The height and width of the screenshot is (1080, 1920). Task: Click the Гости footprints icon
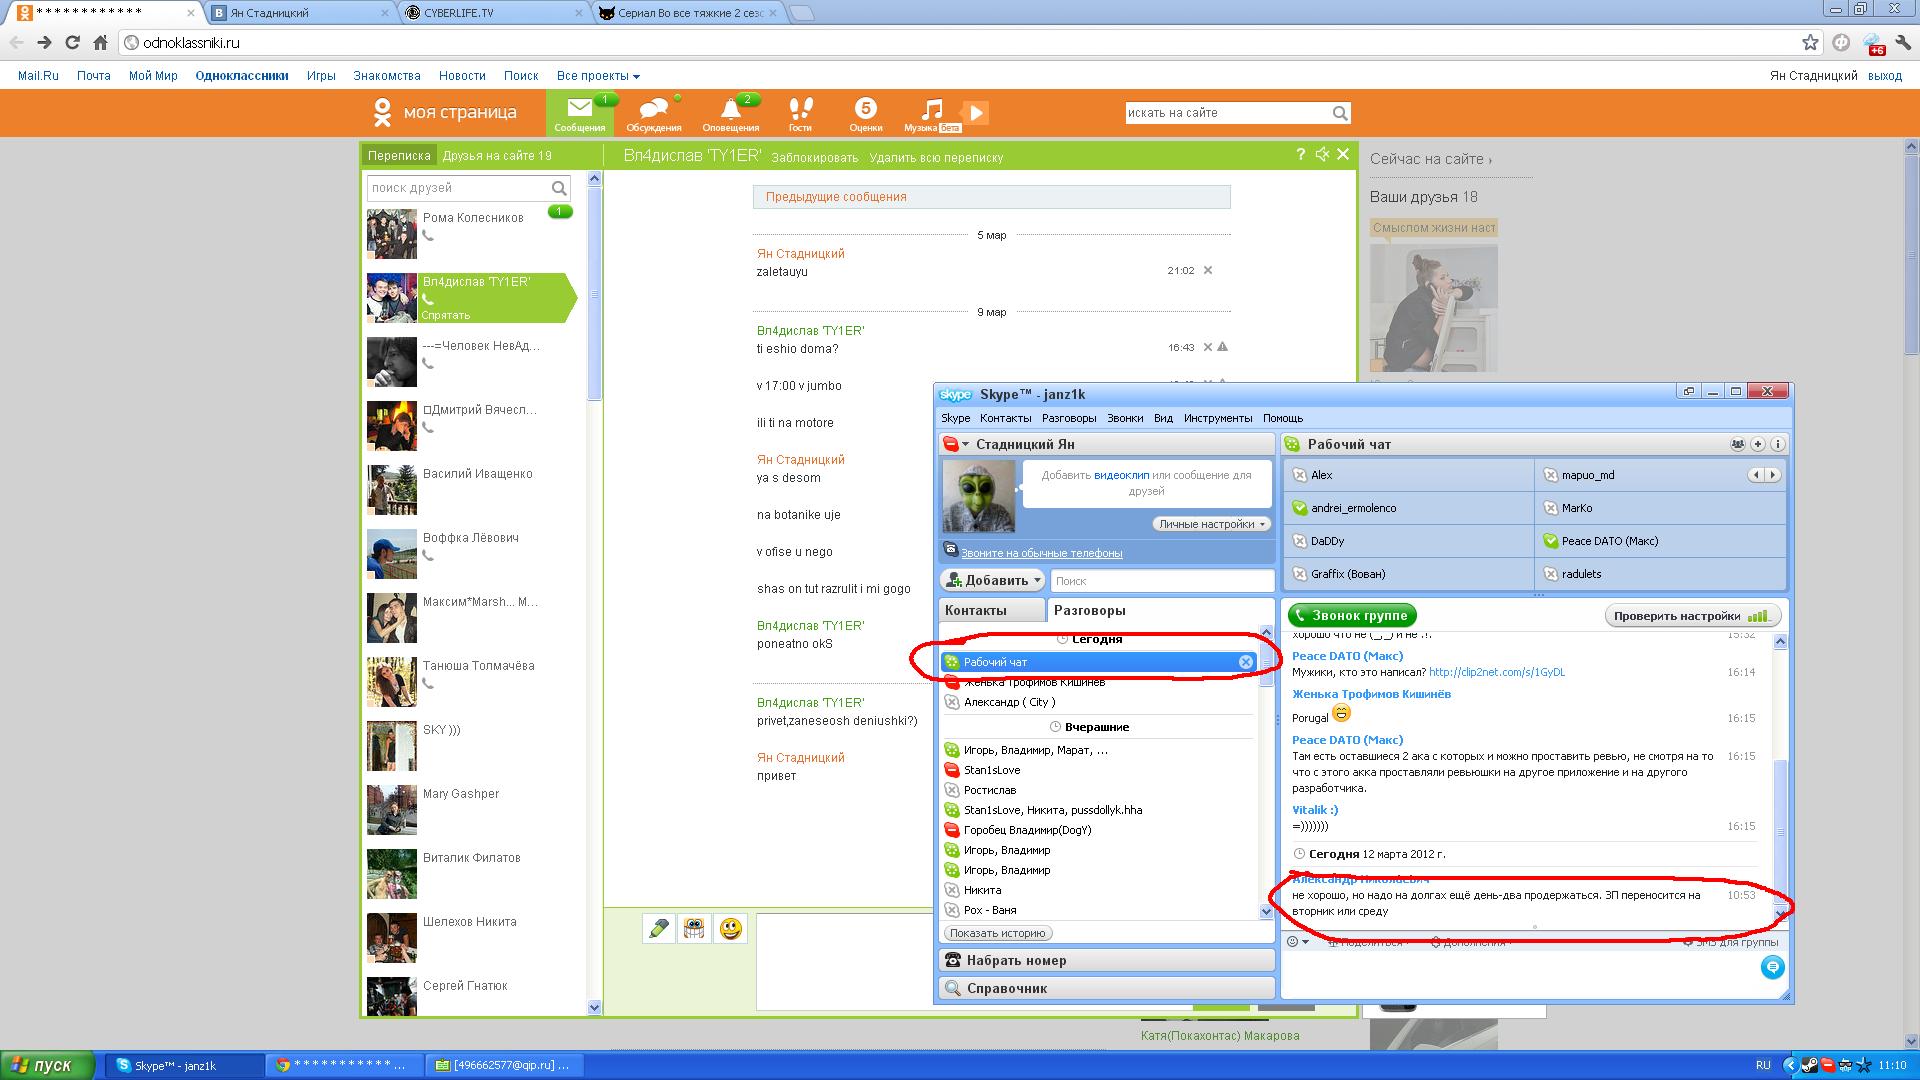click(x=800, y=109)
